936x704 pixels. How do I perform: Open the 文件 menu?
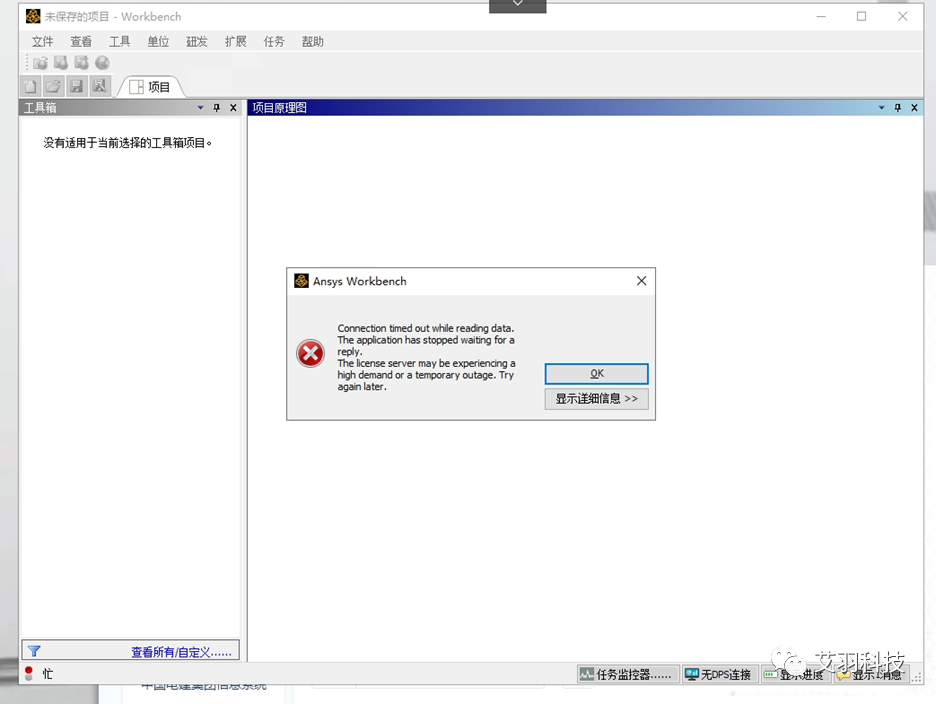[x=42, y=42]
